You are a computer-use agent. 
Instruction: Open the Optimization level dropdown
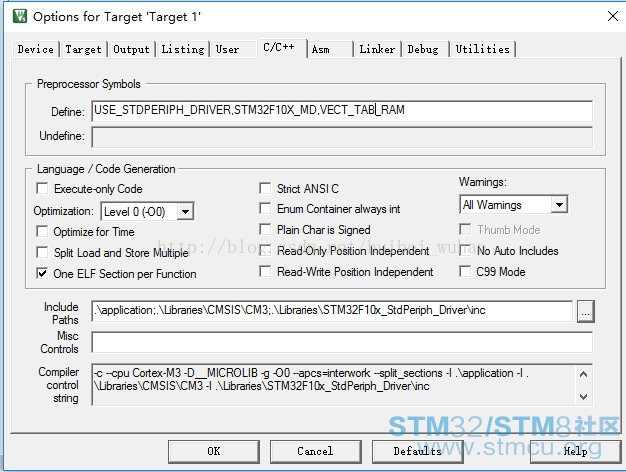pos(186,212)
